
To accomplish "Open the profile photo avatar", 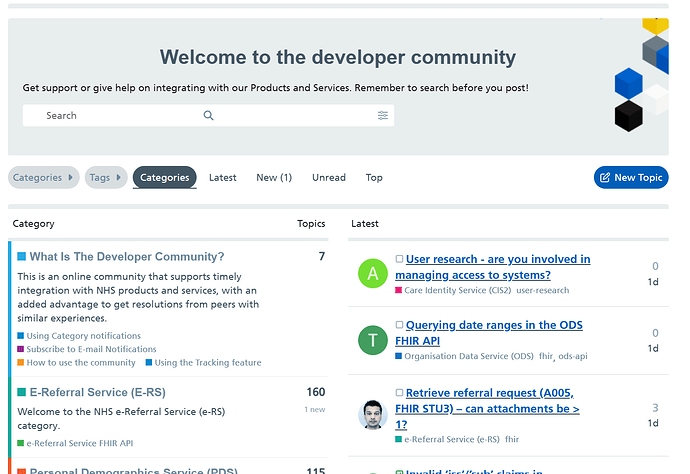I will tap(372, 415).
